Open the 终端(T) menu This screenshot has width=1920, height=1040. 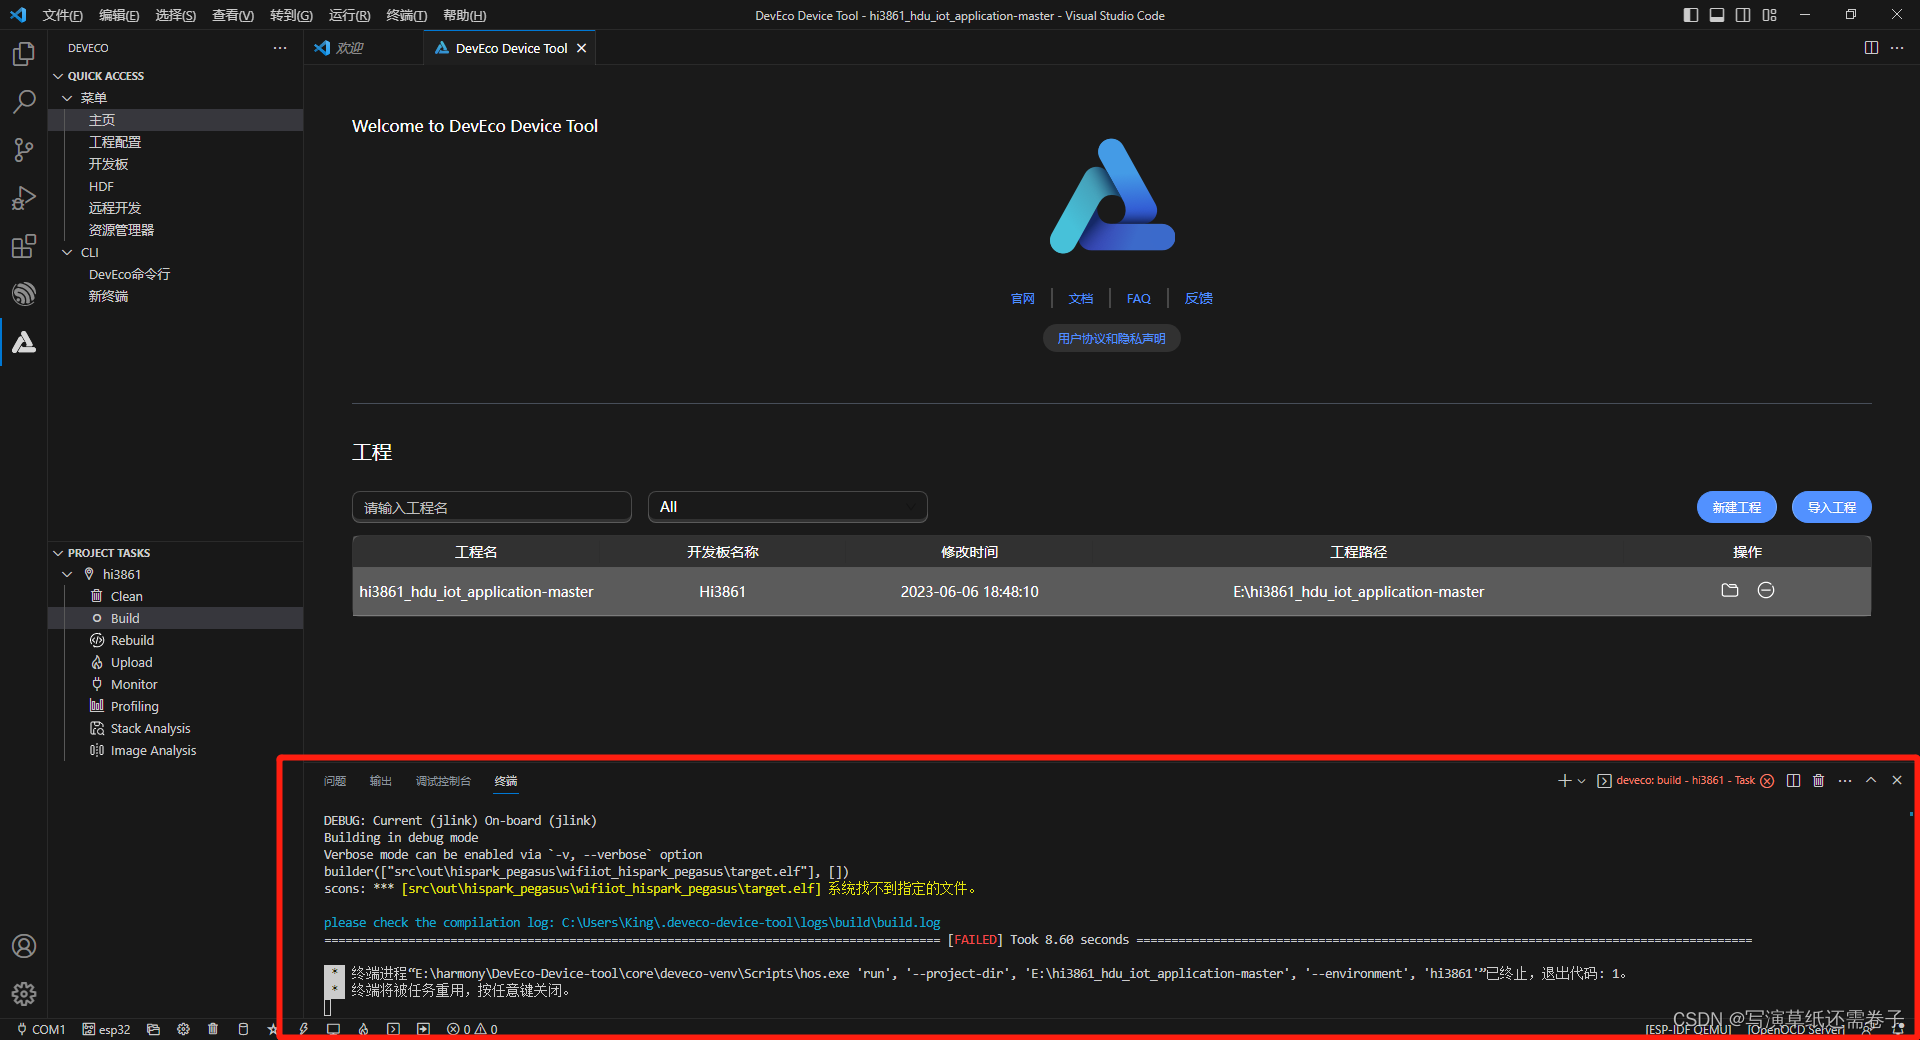[407, 15]
